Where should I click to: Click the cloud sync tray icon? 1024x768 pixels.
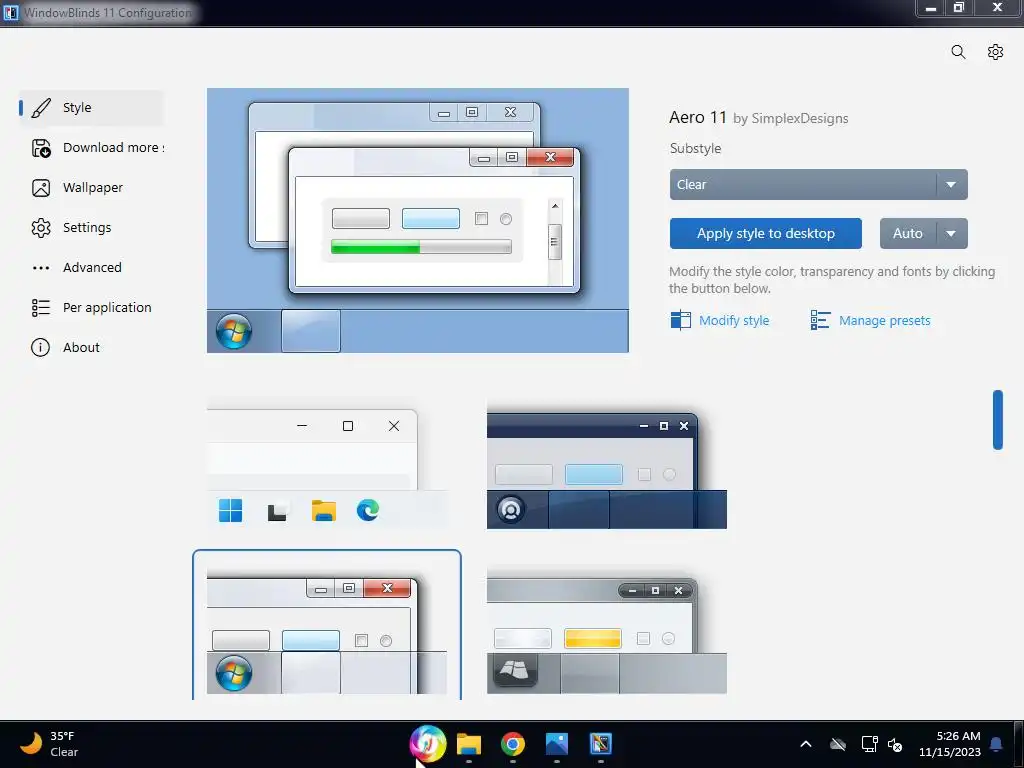pos(838,744)
